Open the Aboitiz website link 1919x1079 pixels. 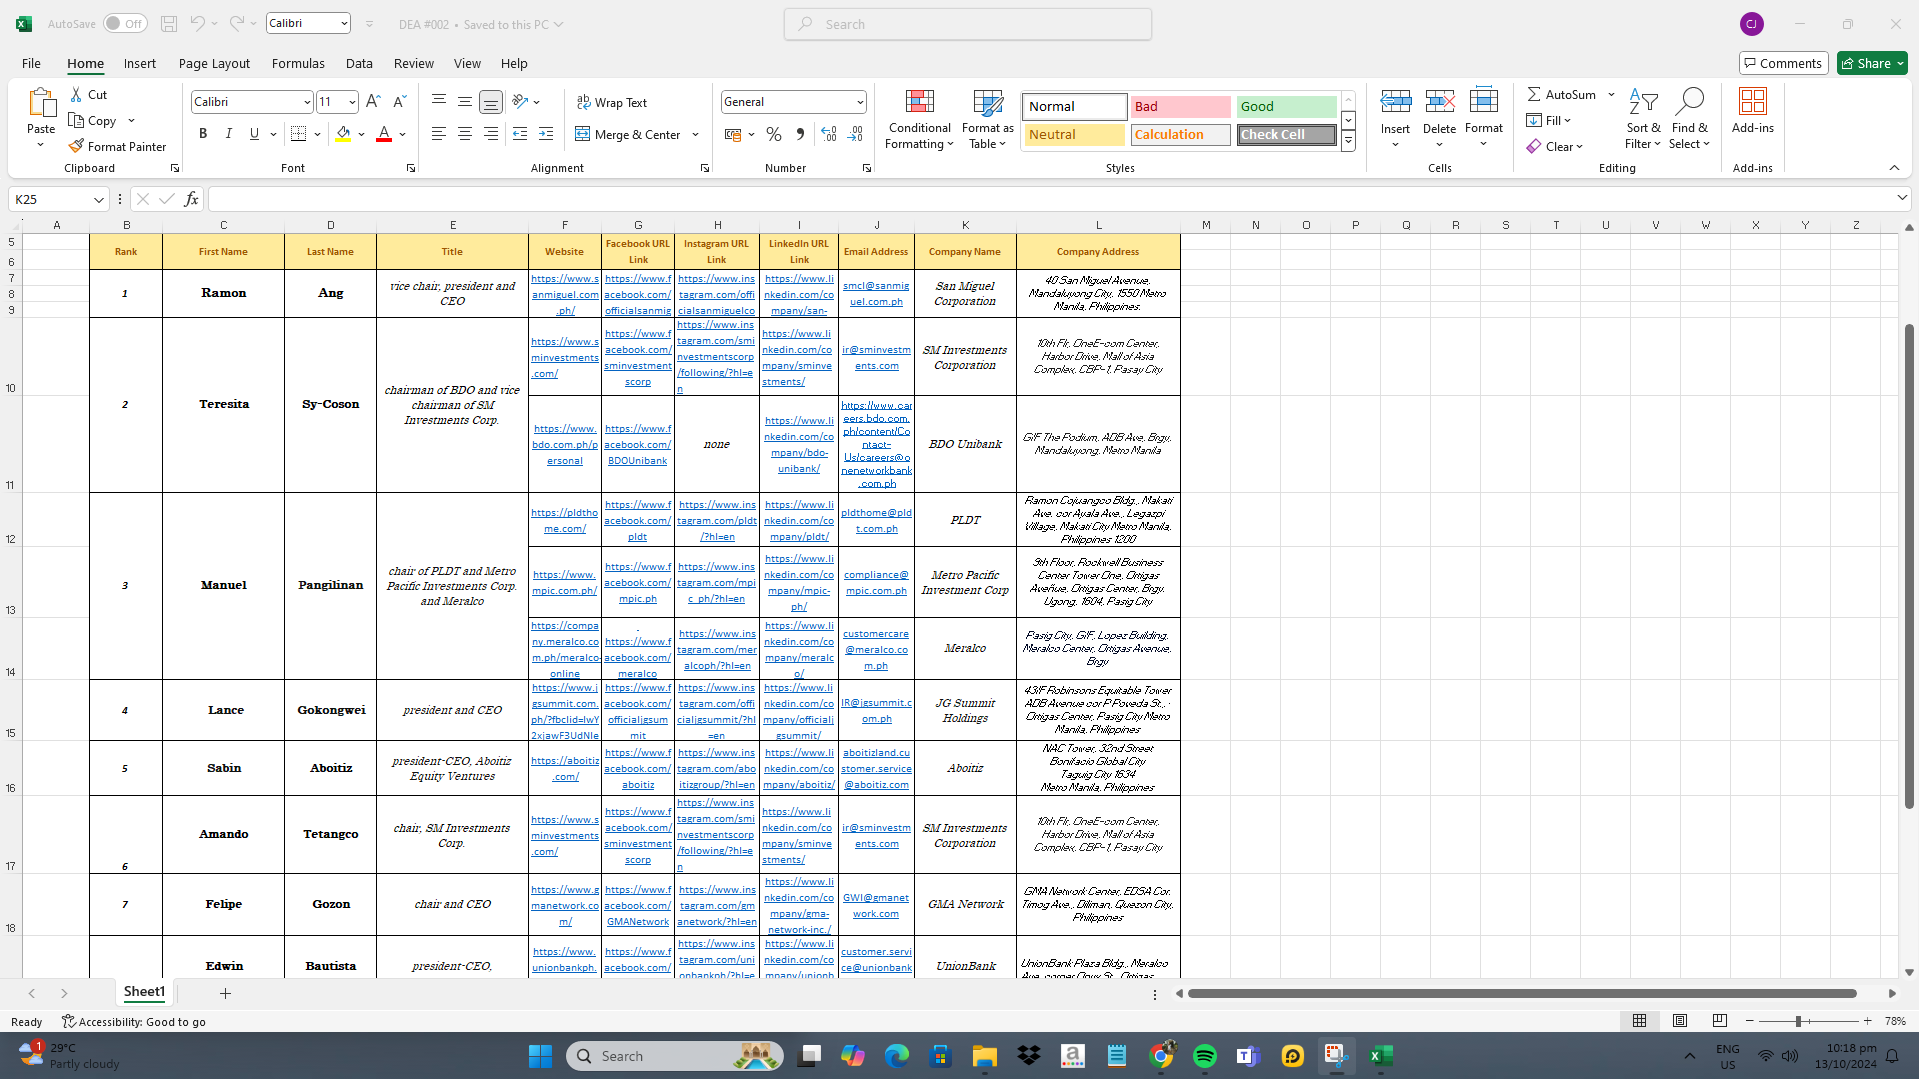(565, 768)
